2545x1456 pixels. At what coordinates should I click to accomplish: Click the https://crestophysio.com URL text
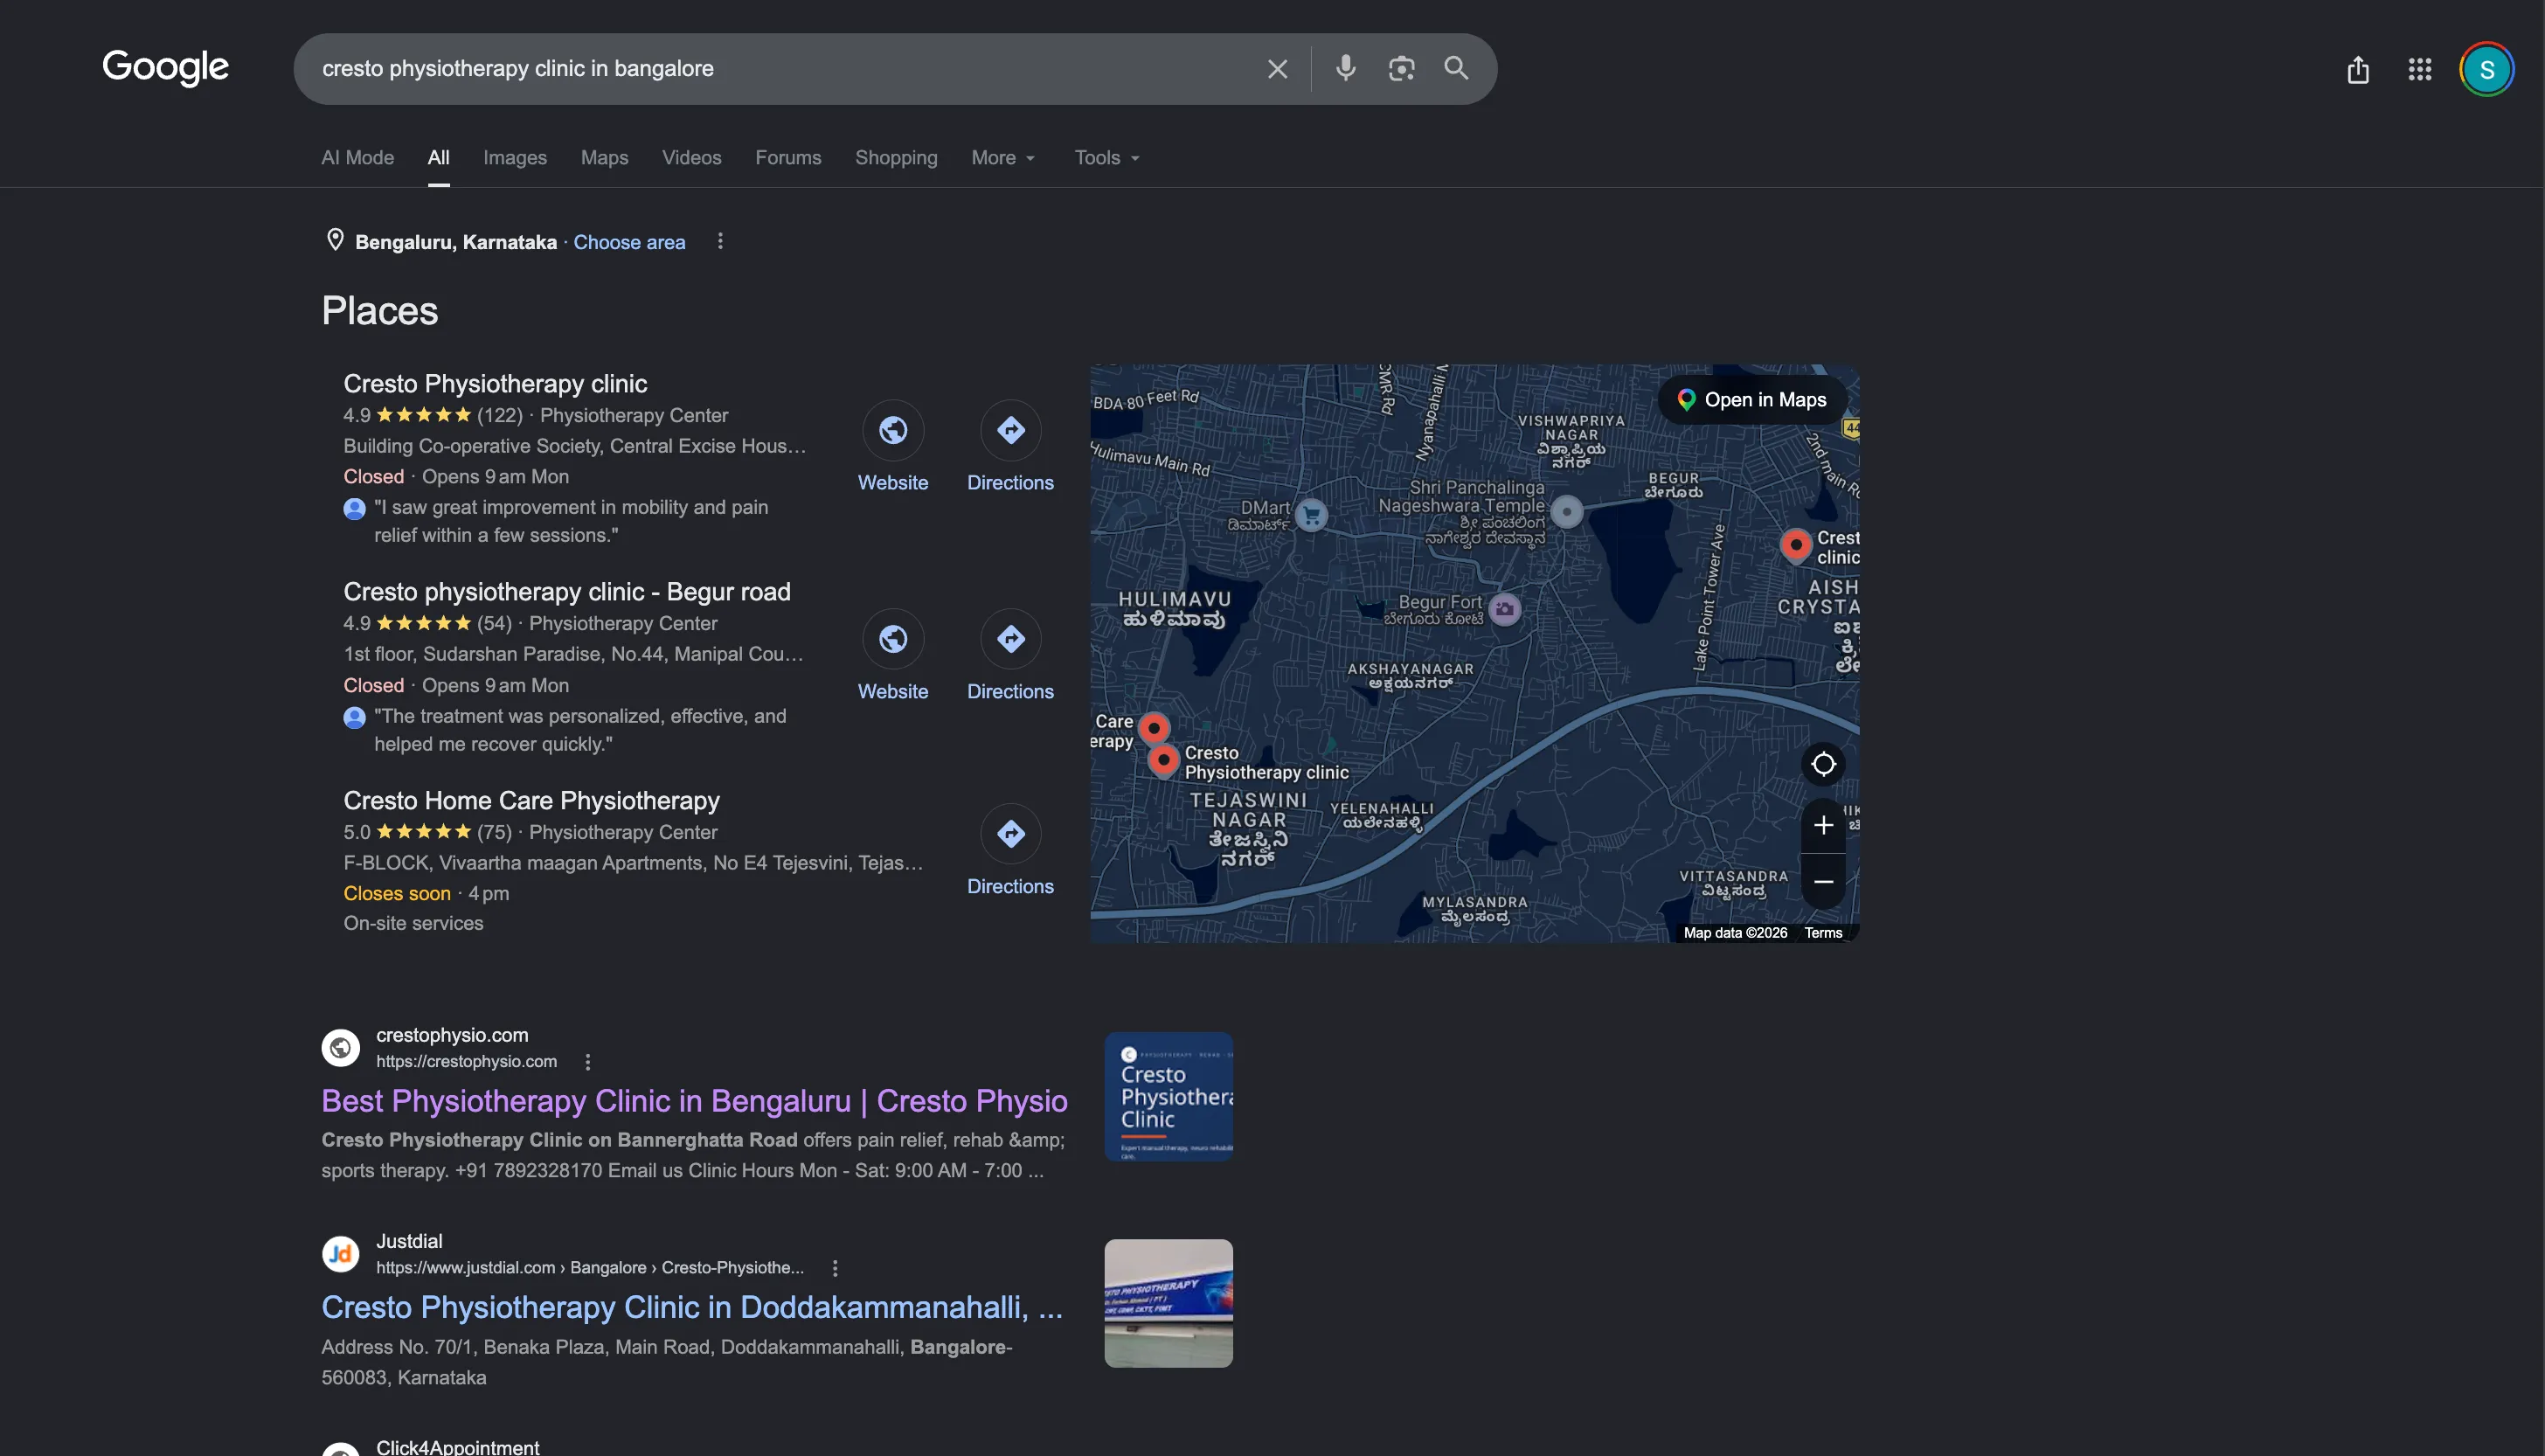tap(466, 1062)
